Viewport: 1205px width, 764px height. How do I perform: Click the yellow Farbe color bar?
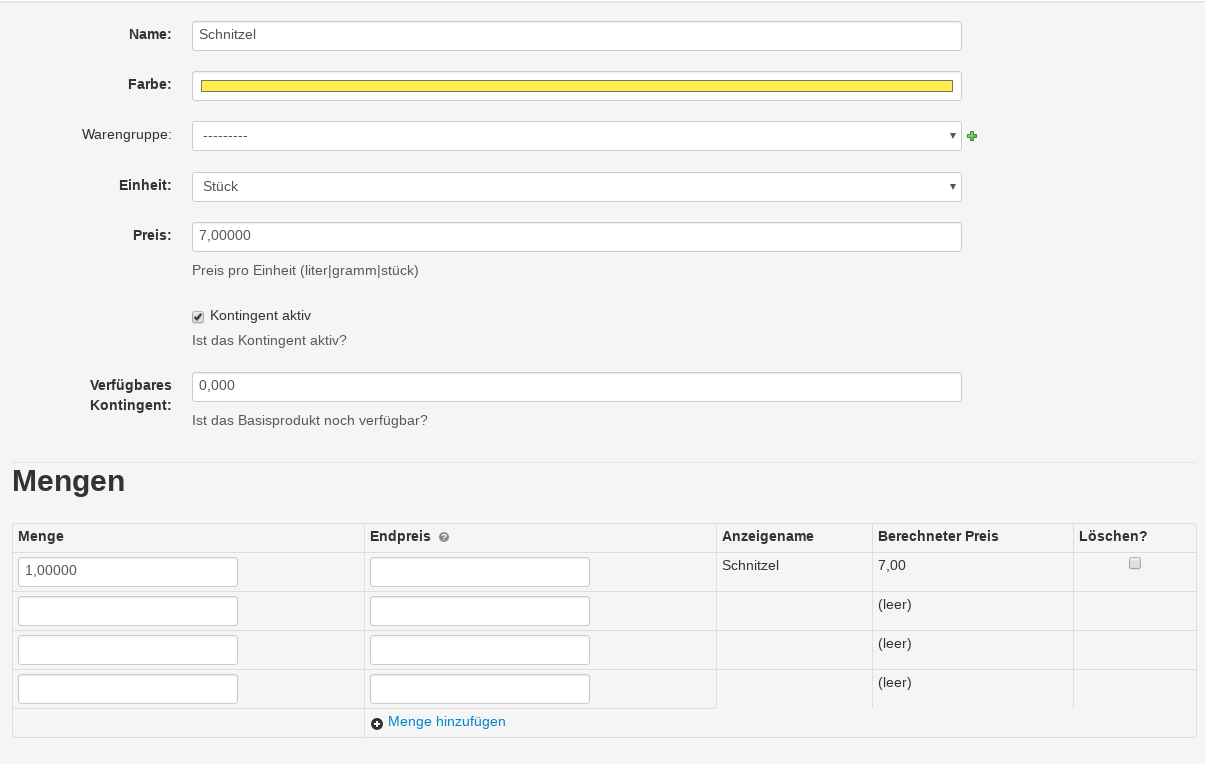(x=576, y=86)
